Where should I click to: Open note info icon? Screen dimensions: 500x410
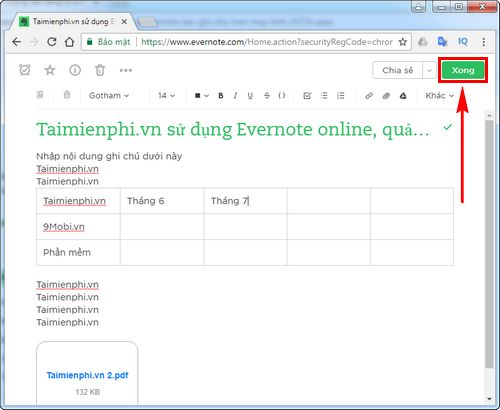pos(75,70)
